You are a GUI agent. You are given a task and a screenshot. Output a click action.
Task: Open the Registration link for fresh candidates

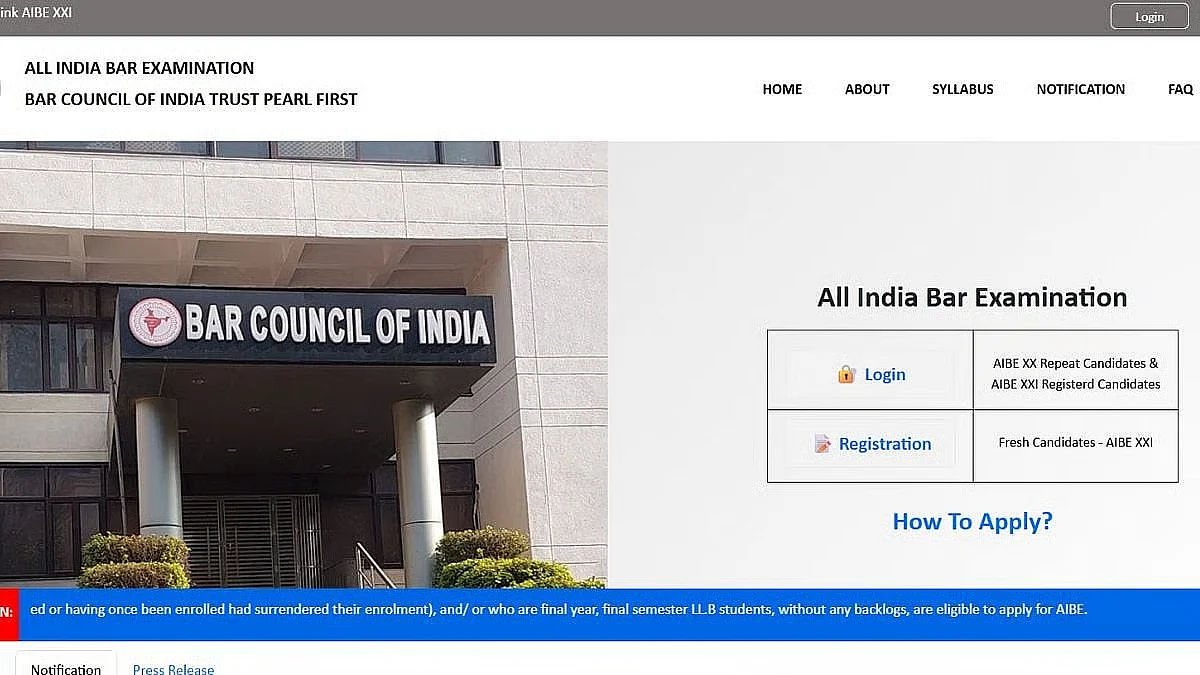(x=885, y=444)
